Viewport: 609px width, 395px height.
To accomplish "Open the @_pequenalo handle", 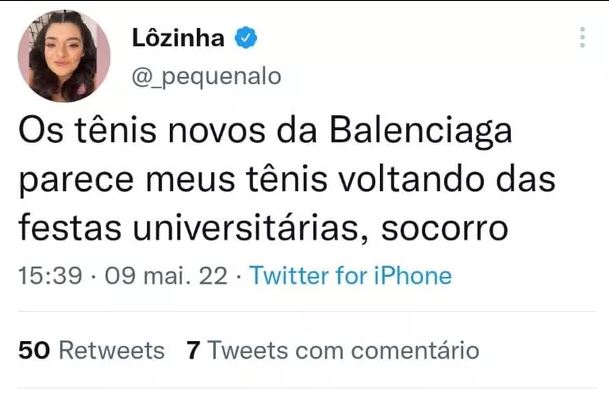I will pyautogui.click(x=207, y=77).
